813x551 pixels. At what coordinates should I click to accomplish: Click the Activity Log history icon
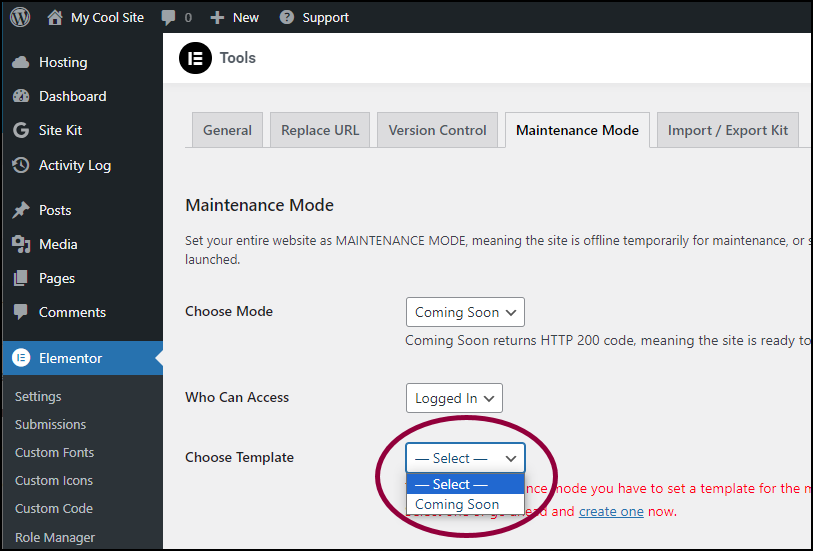(21, 165)
